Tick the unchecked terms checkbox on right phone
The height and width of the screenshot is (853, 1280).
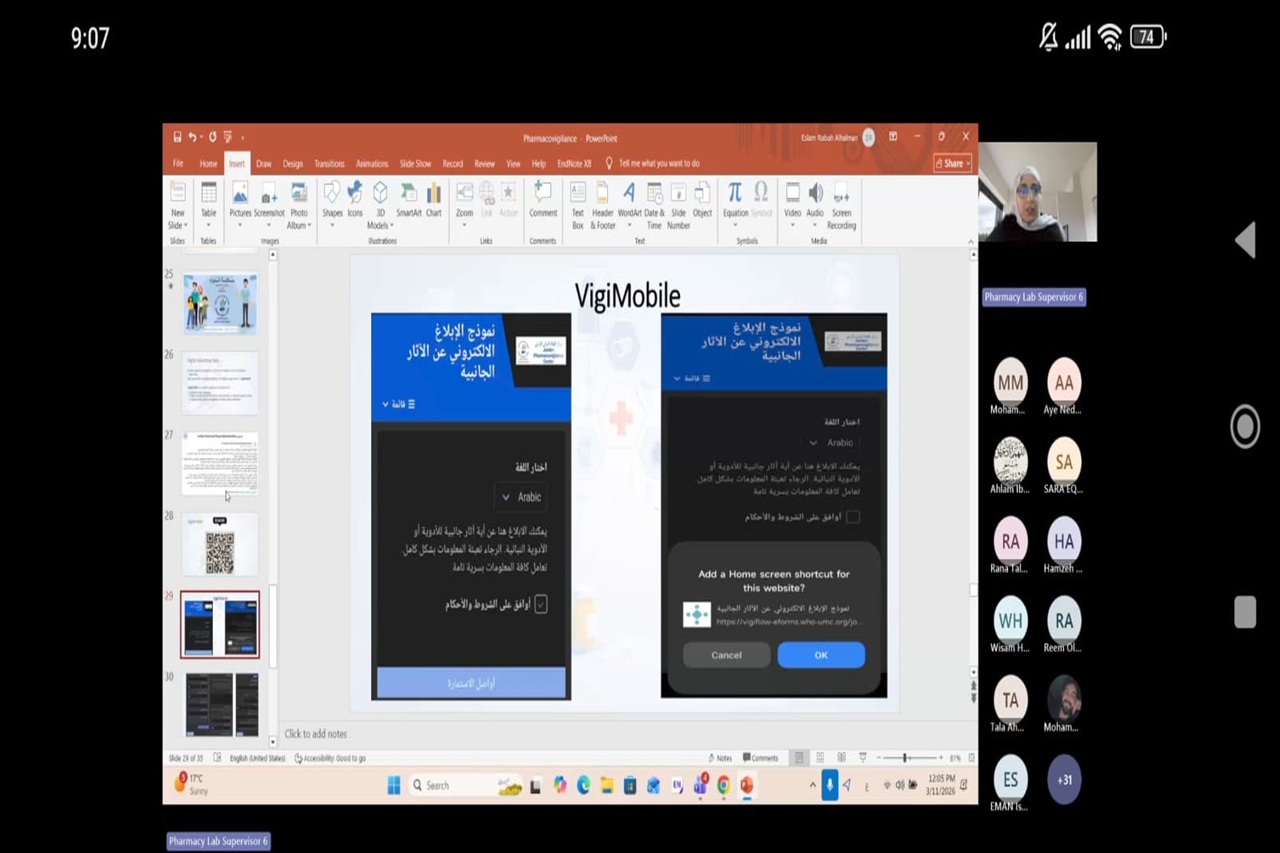pos(852,517)
